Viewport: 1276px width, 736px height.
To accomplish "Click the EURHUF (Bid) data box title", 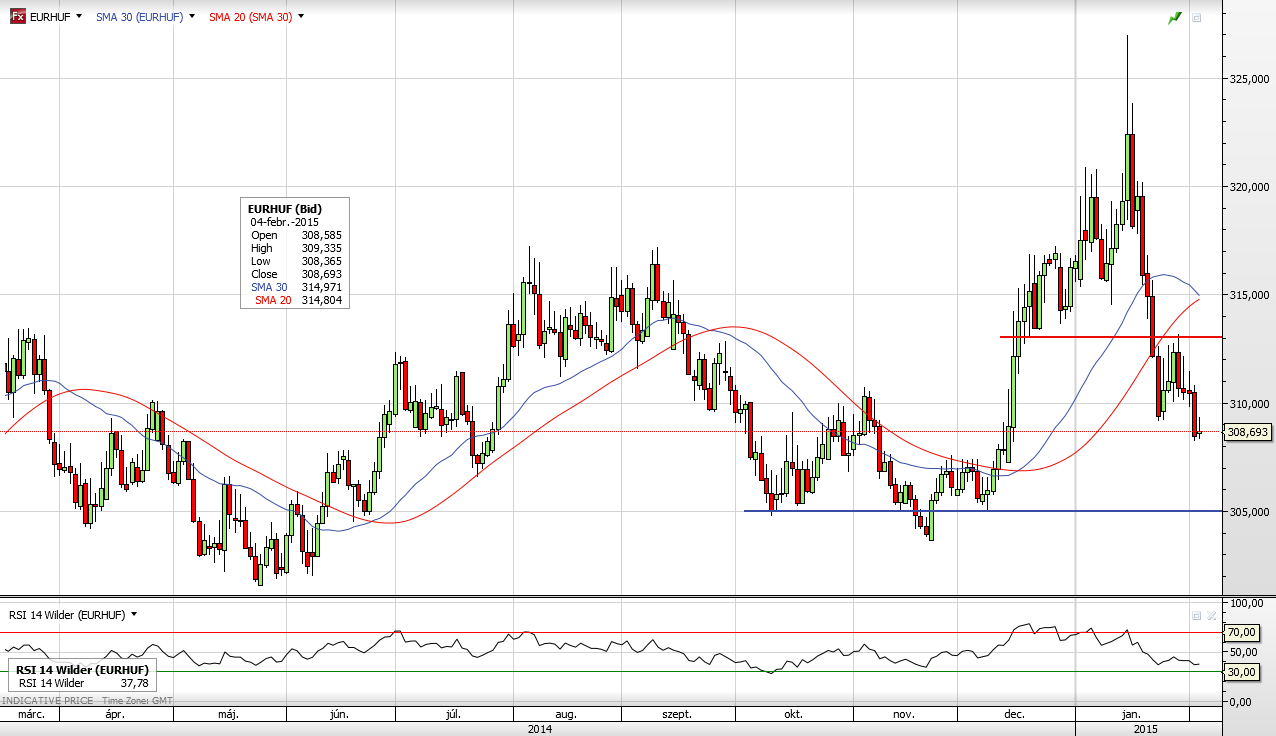I will click(x=285, y=209).
